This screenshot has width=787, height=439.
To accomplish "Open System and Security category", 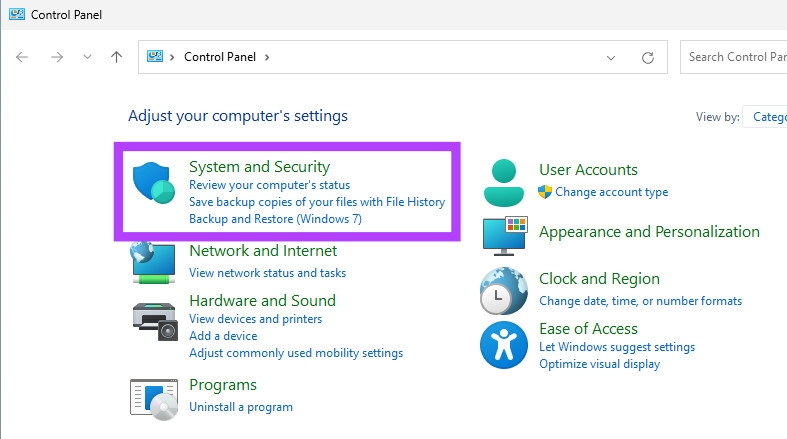I will [x=259, y=167].
